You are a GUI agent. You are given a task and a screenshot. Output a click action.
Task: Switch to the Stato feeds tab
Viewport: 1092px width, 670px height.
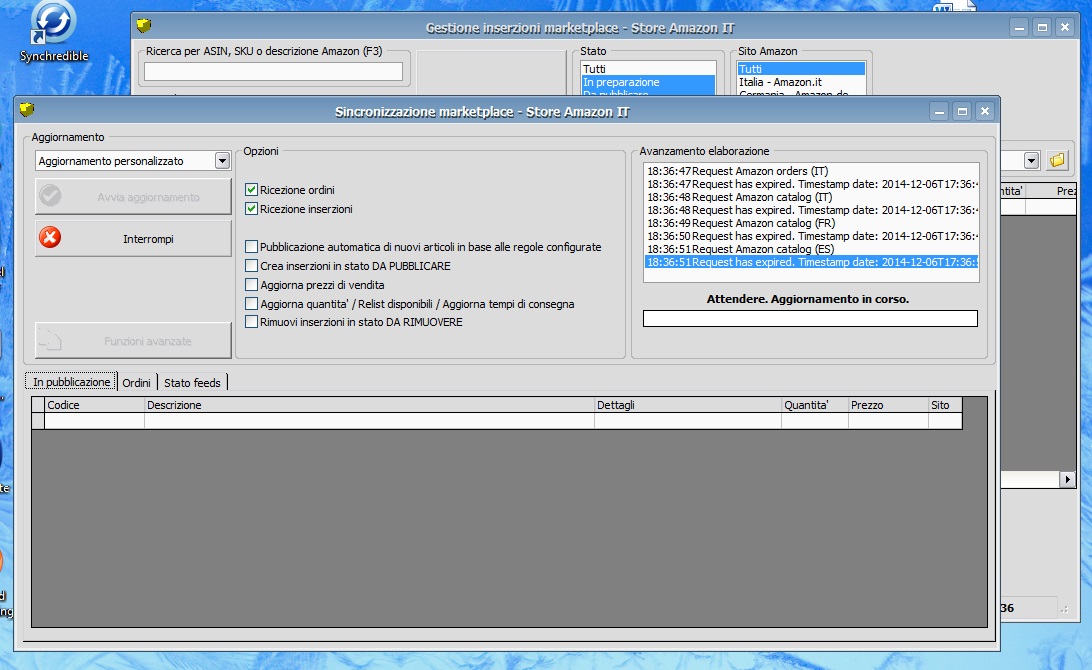[x=192, y=383]
